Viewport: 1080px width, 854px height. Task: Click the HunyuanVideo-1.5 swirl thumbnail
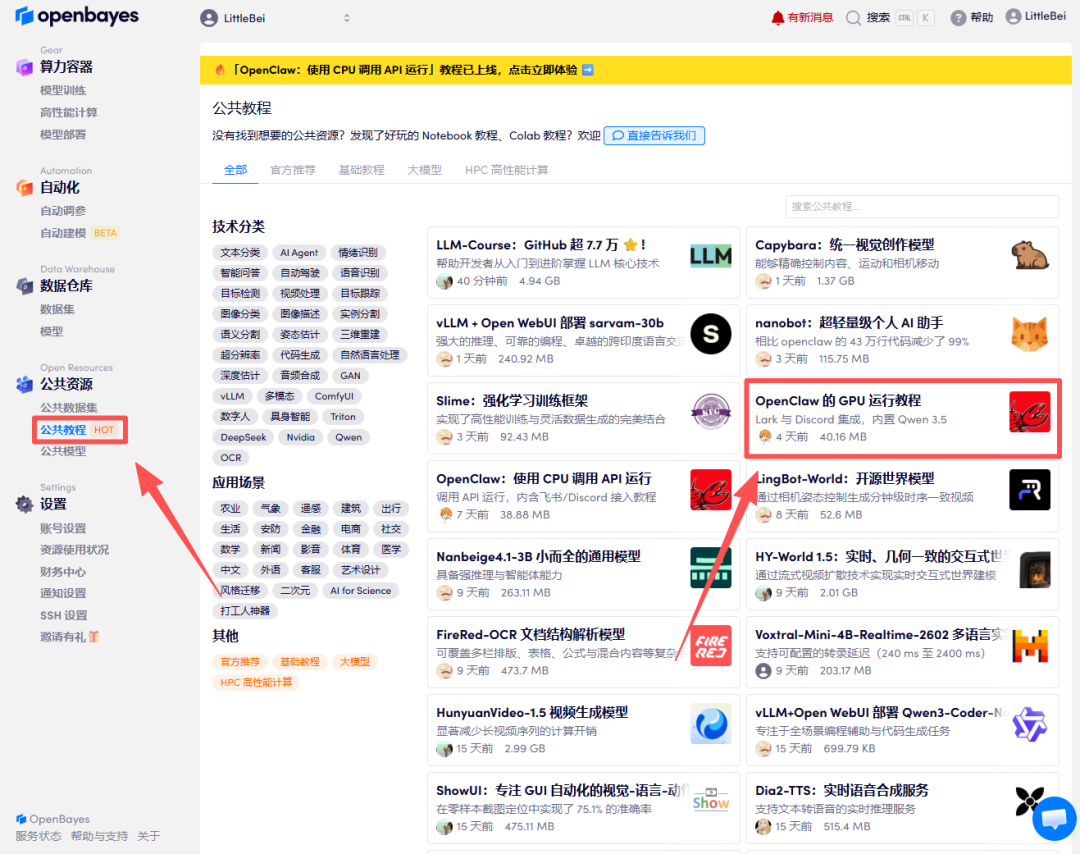point(711,723)
